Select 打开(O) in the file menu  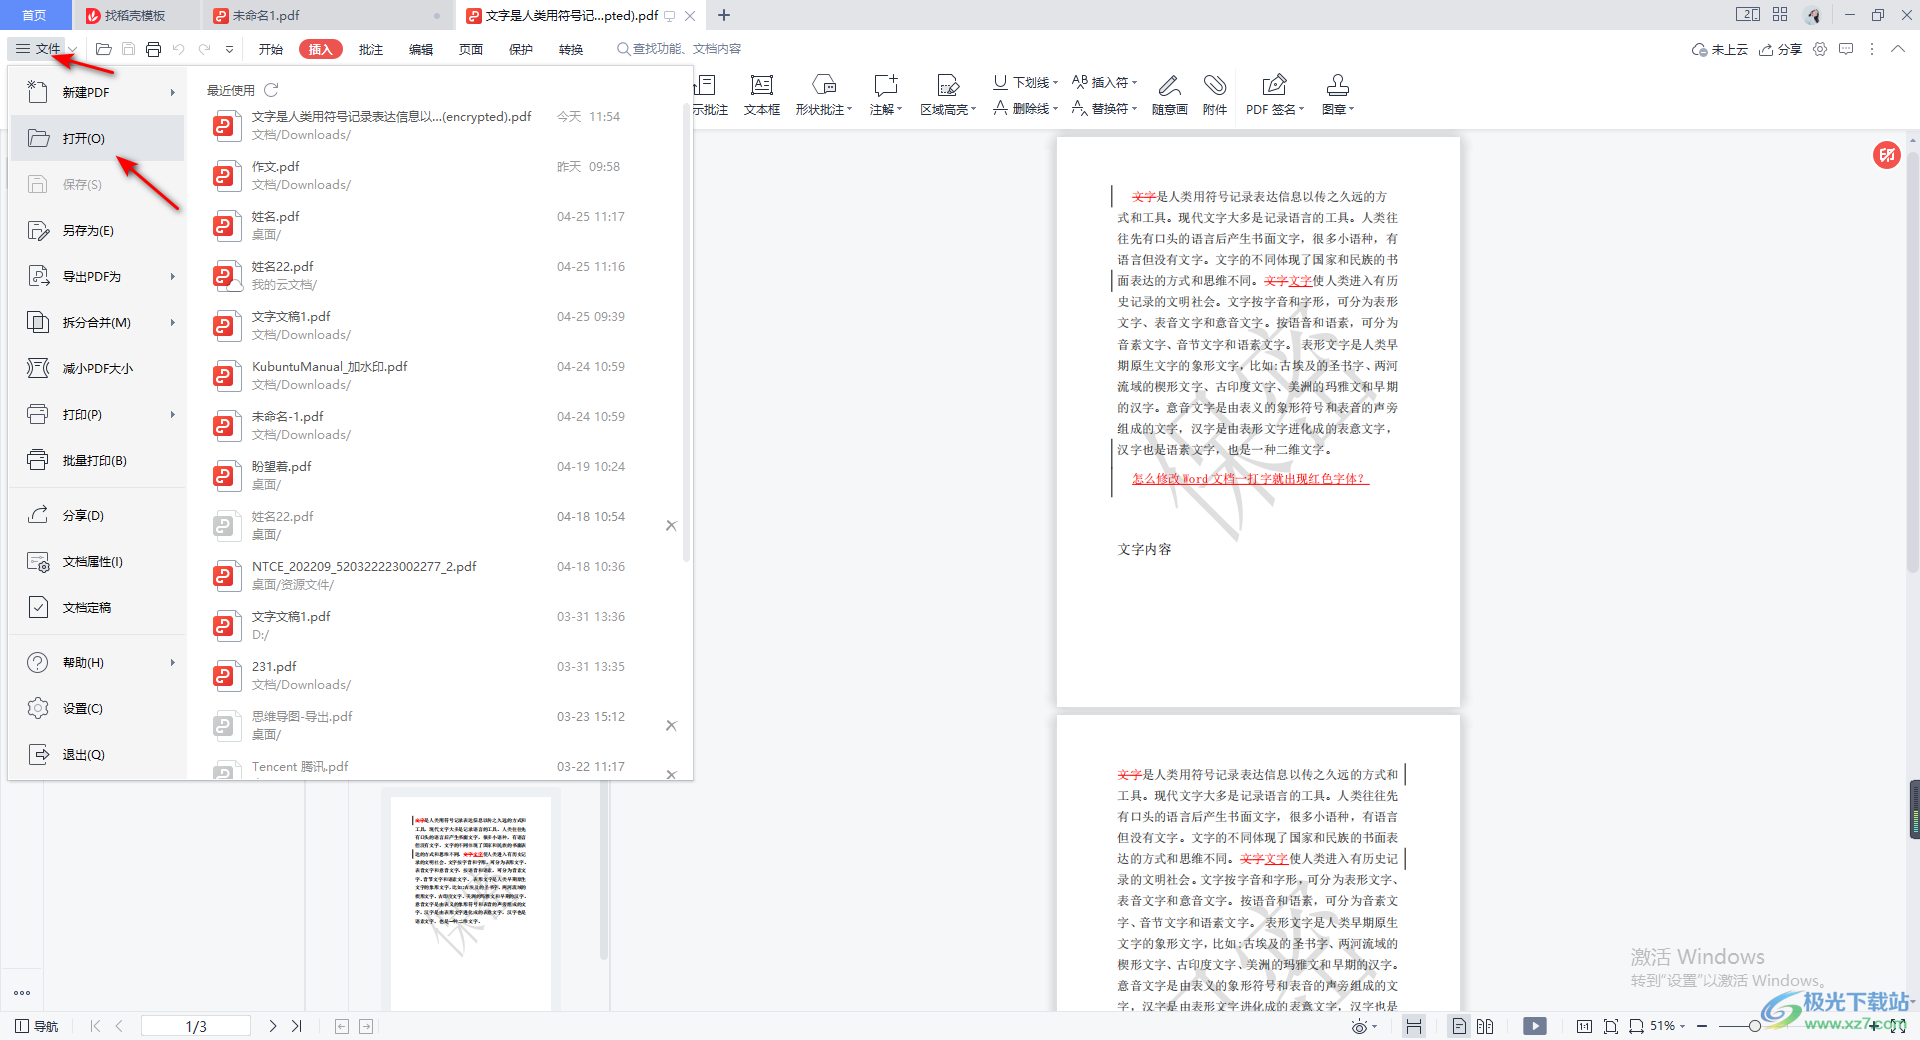coord(97,138)
